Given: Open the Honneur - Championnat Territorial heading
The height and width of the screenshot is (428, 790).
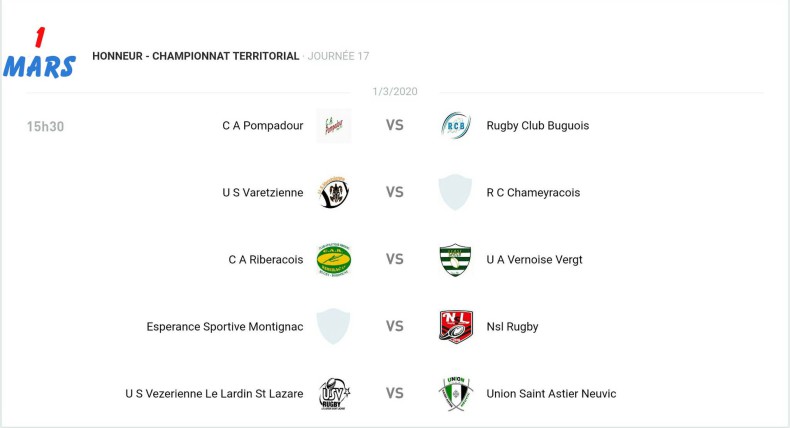Looking at the screenshot, I should coord(195,56).
